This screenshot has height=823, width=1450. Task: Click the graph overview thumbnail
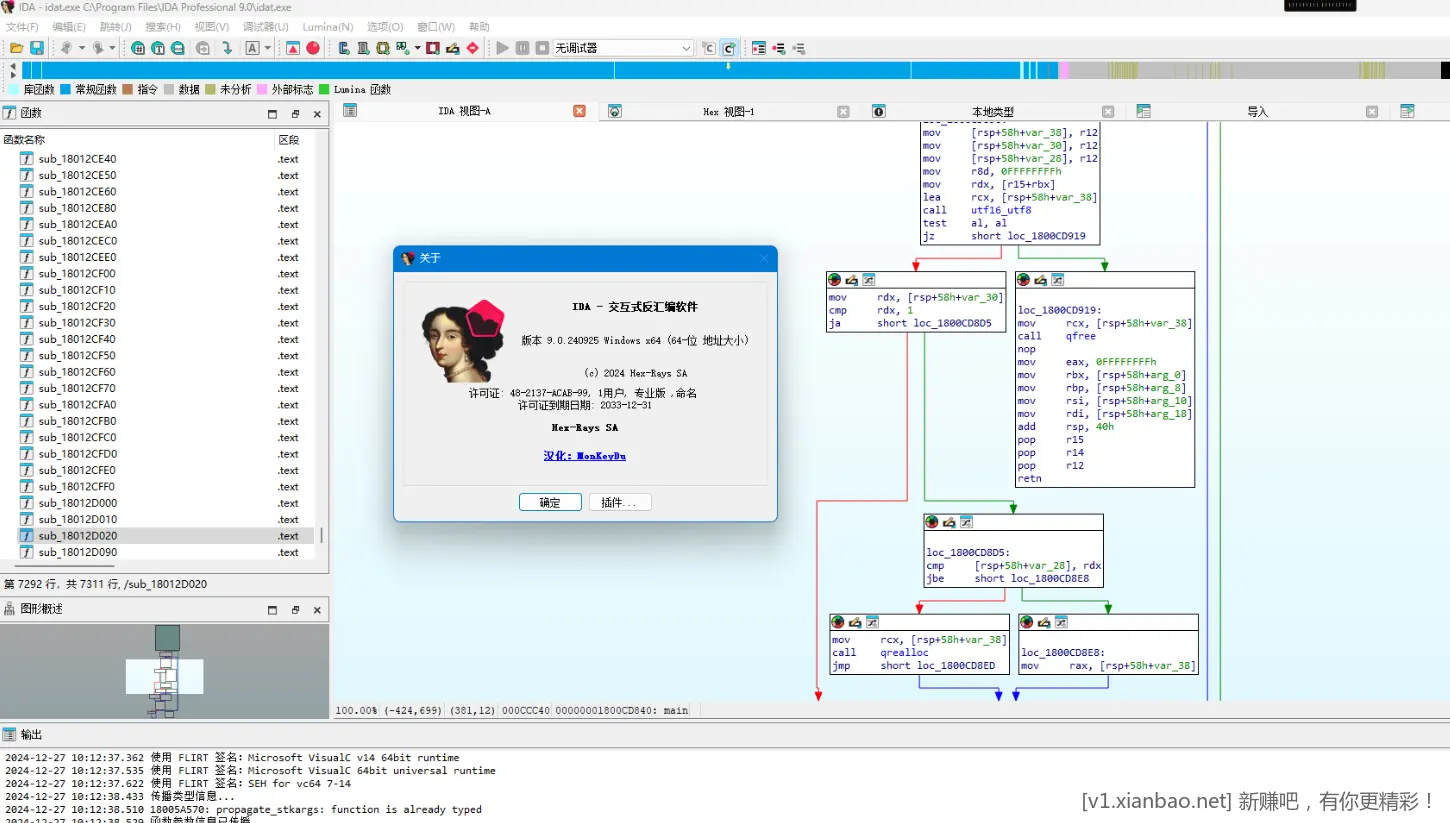tap(164, 670)
